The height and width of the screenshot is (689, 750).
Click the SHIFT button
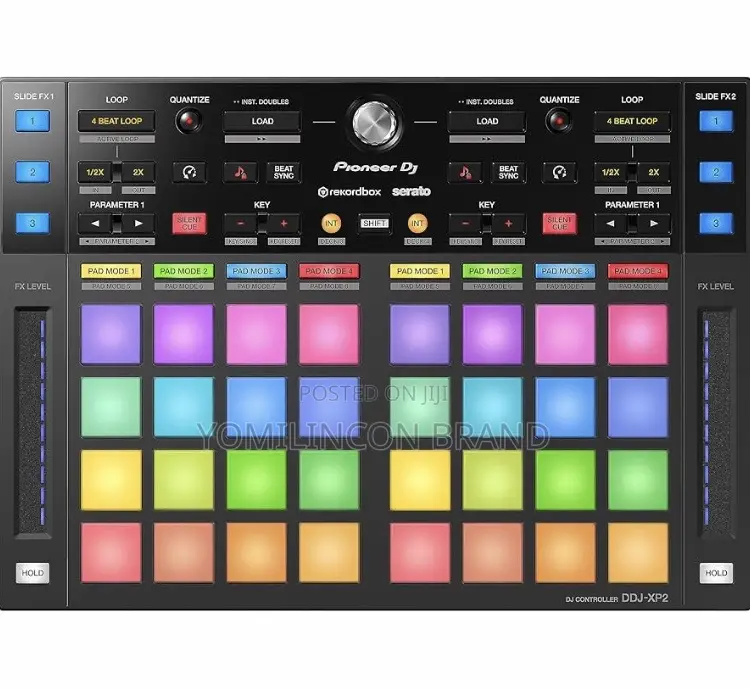coord(375,223)
